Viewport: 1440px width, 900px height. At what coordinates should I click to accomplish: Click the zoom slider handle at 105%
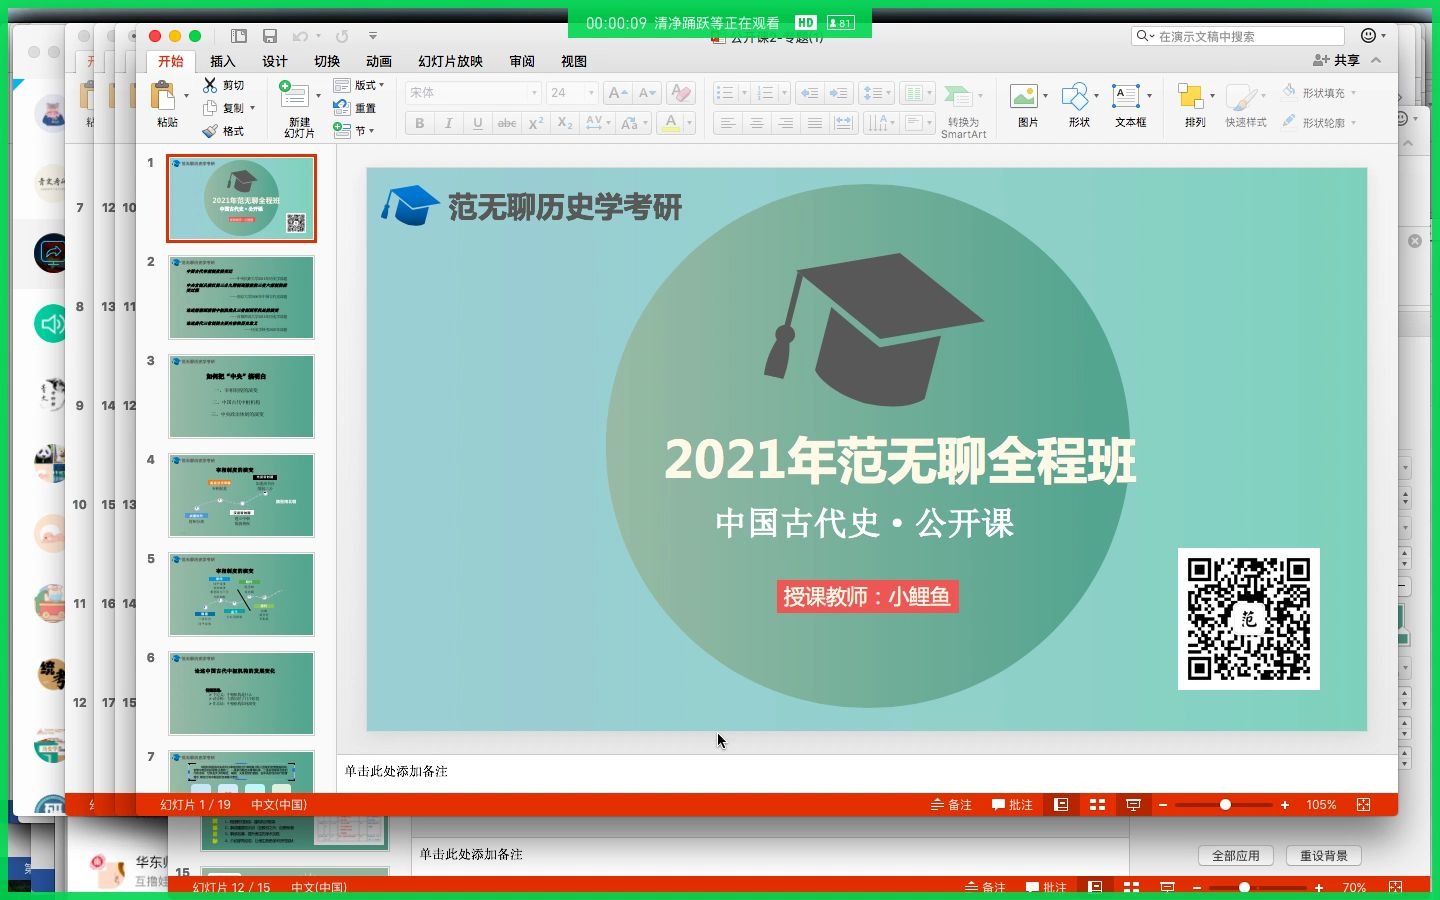coord(1225,805)
